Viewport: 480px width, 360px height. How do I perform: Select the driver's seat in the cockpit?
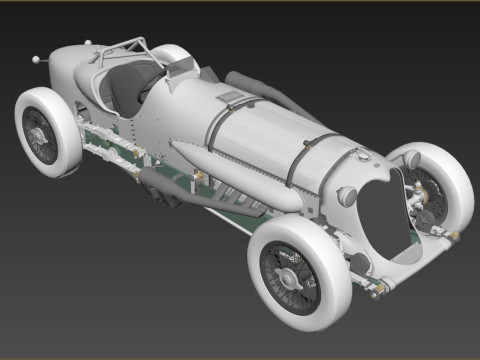[126, 91]
